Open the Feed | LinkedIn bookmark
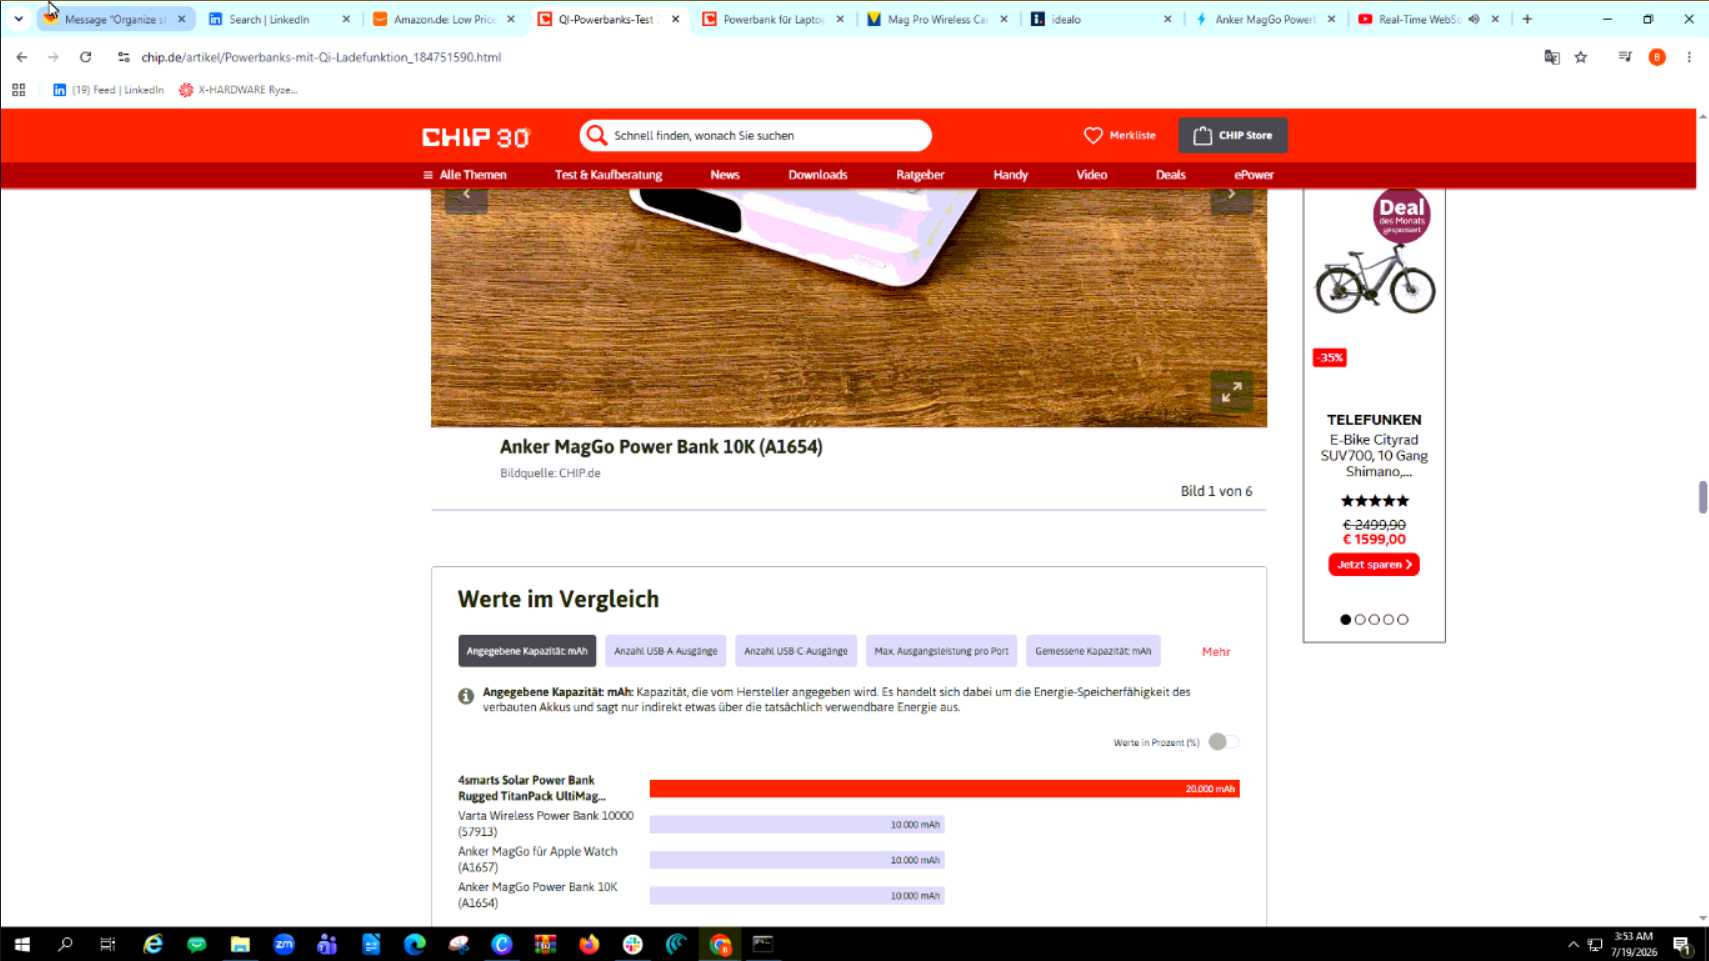The image size is (1709, 961). tap(108, 90)
